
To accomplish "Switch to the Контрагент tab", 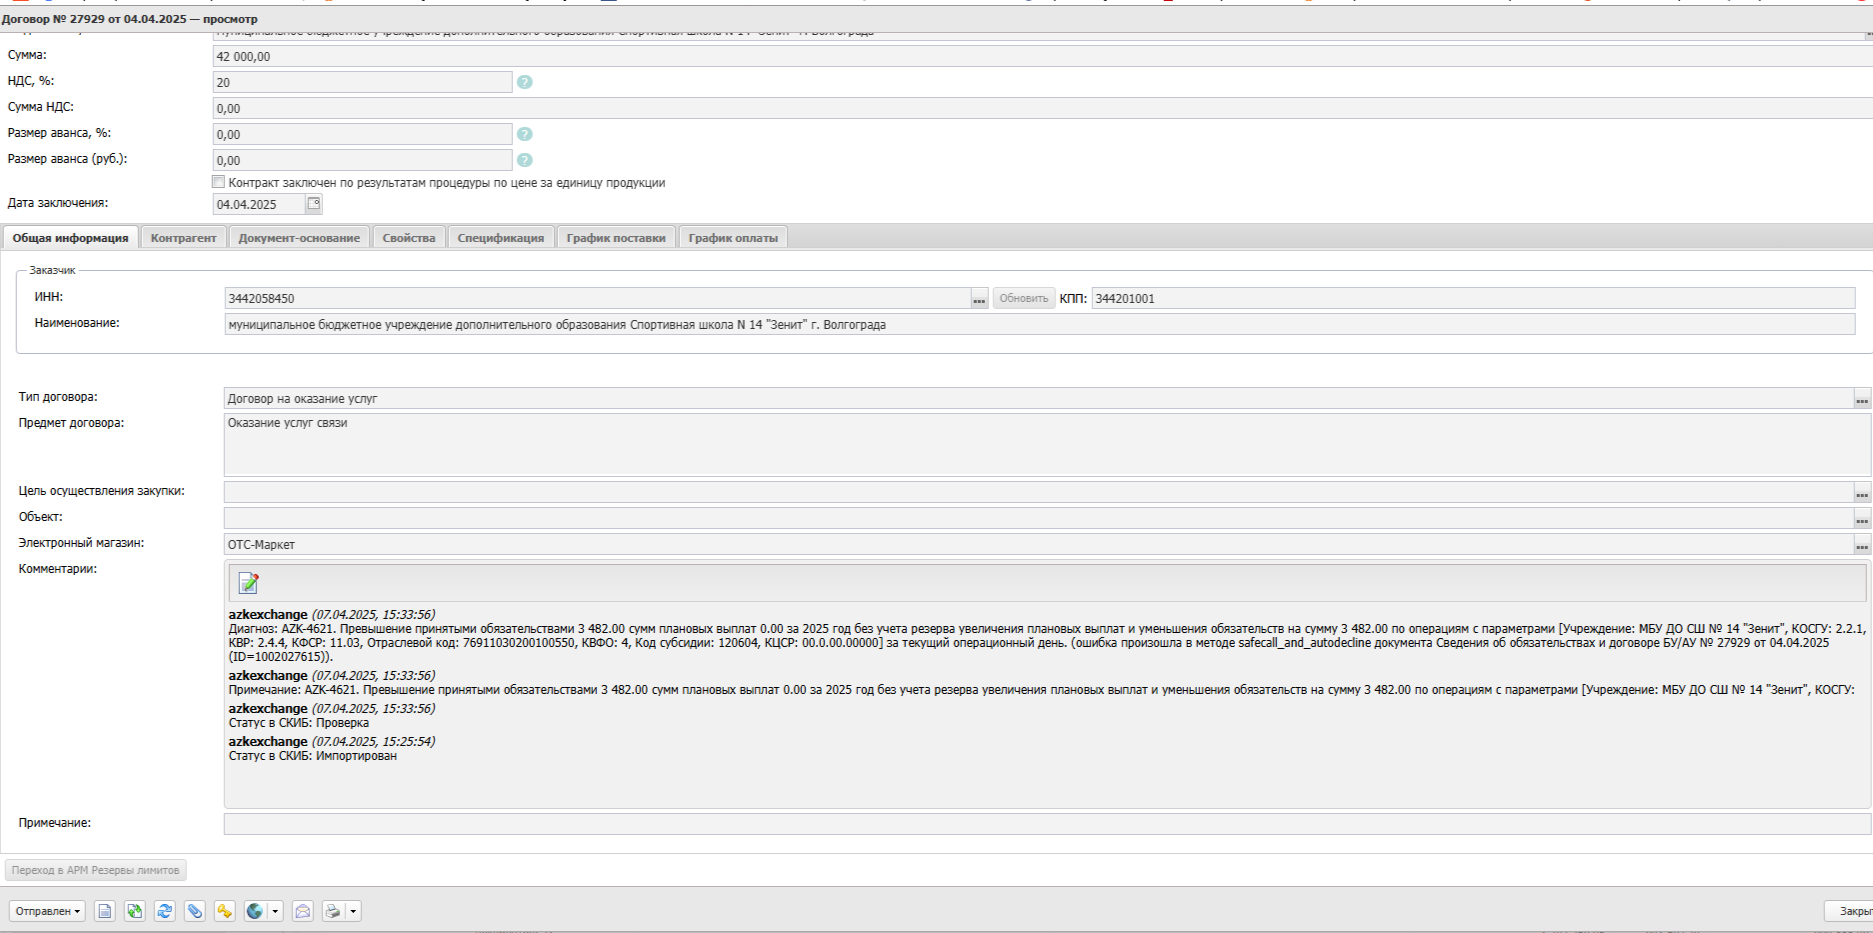I will [x=183, y=238].
